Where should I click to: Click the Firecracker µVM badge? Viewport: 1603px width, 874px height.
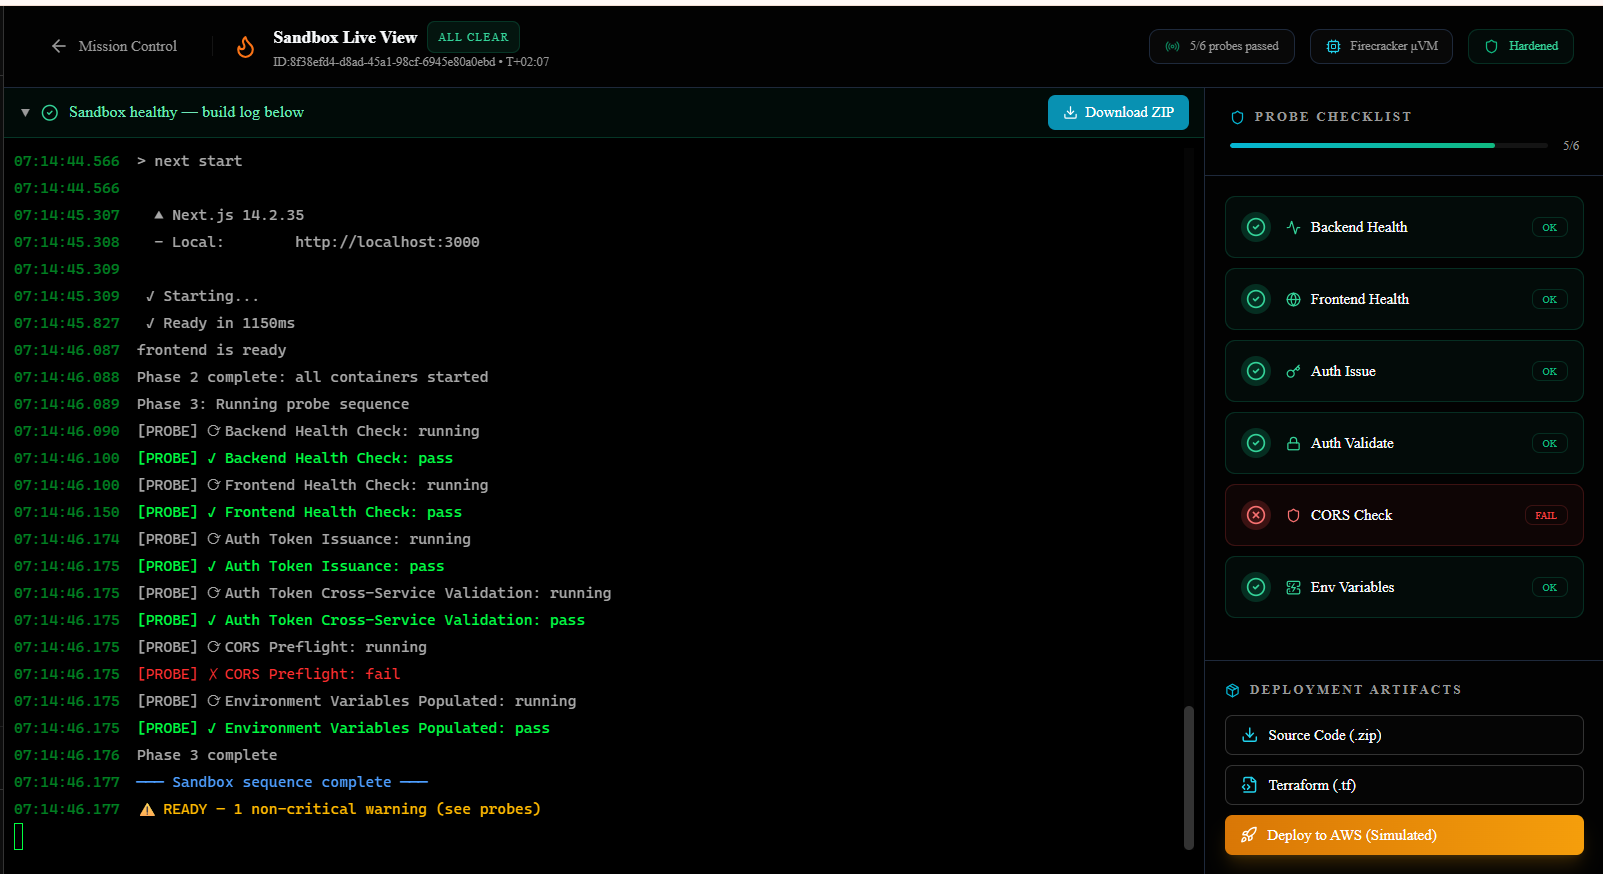1381,46
